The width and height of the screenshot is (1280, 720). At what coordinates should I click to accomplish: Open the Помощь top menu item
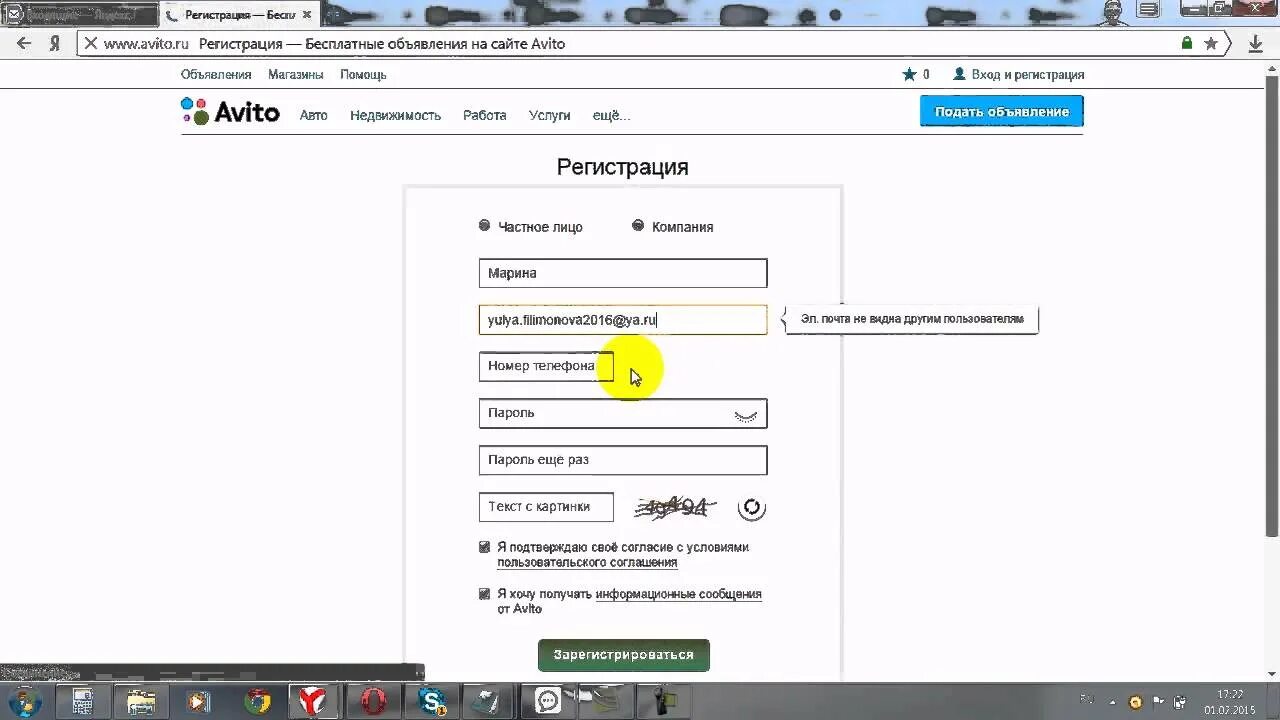point(363,75)
